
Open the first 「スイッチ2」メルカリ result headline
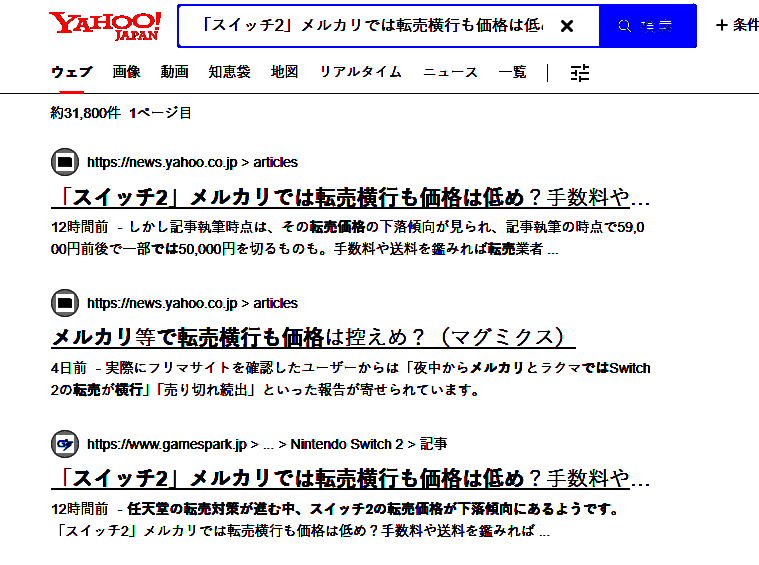tap(350, 195)
